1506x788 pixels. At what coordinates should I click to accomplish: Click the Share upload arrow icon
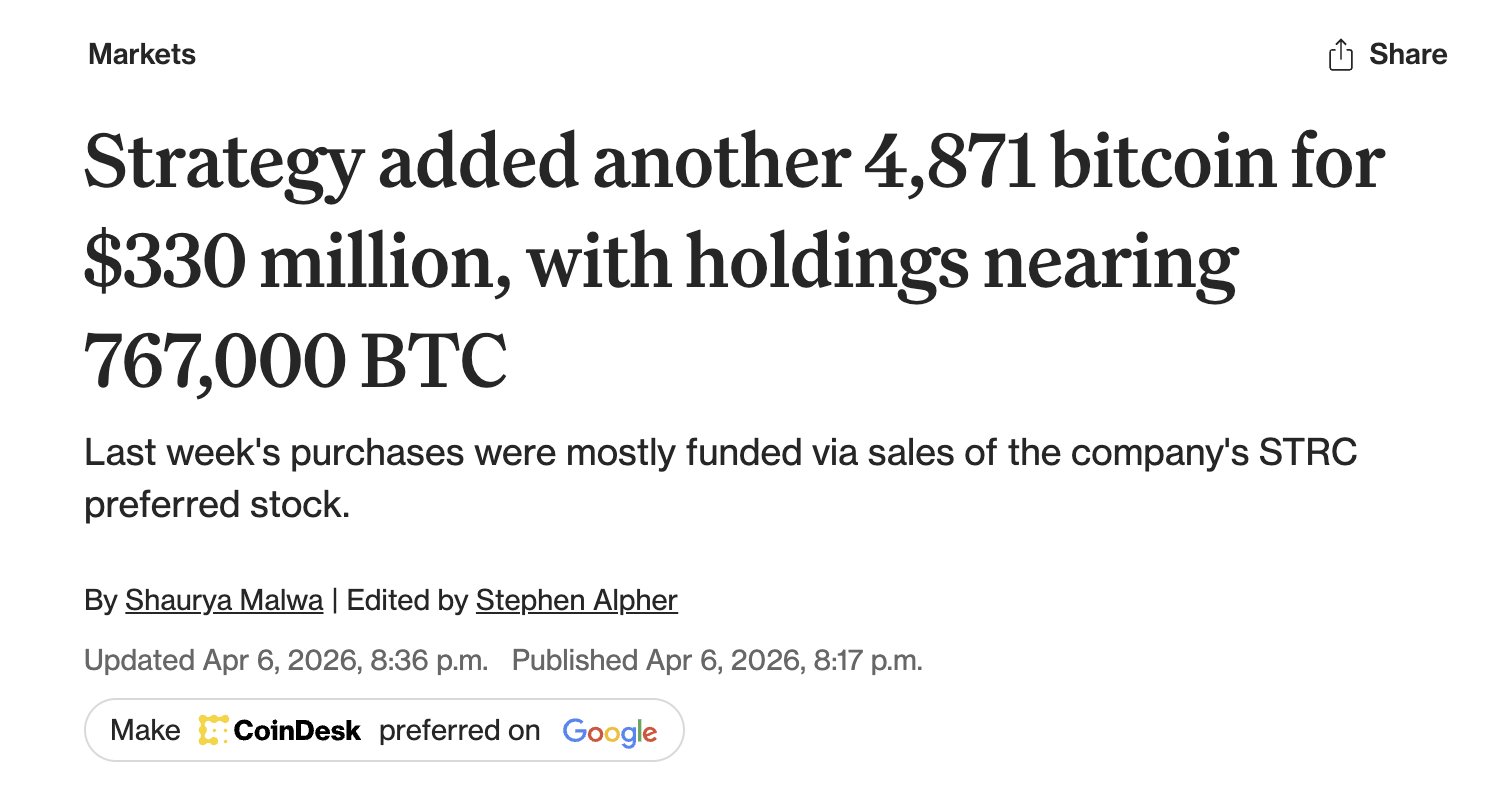tap(1340, 55)
